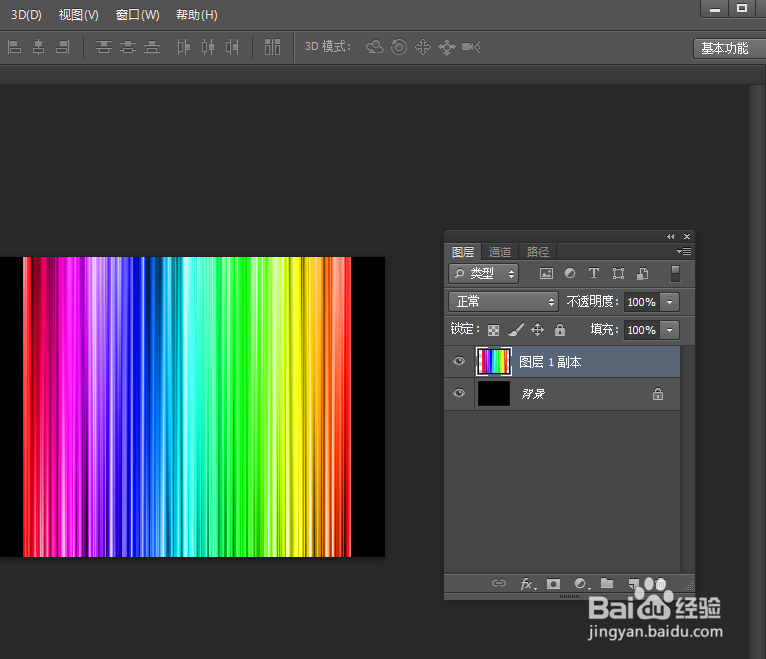
Task: Collapse the layers panel to icons
Action: click(x=671, y=236)
